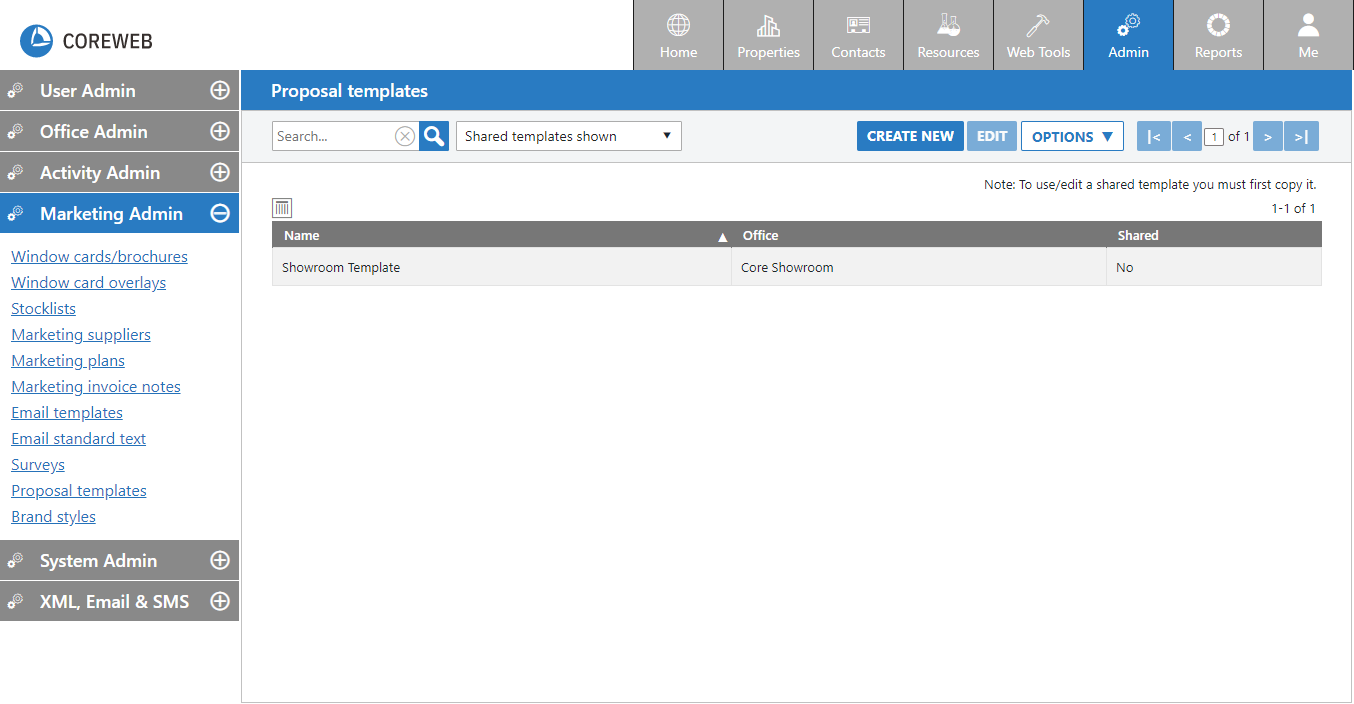Open the Shared templates shown dropdown

(568, 136)
